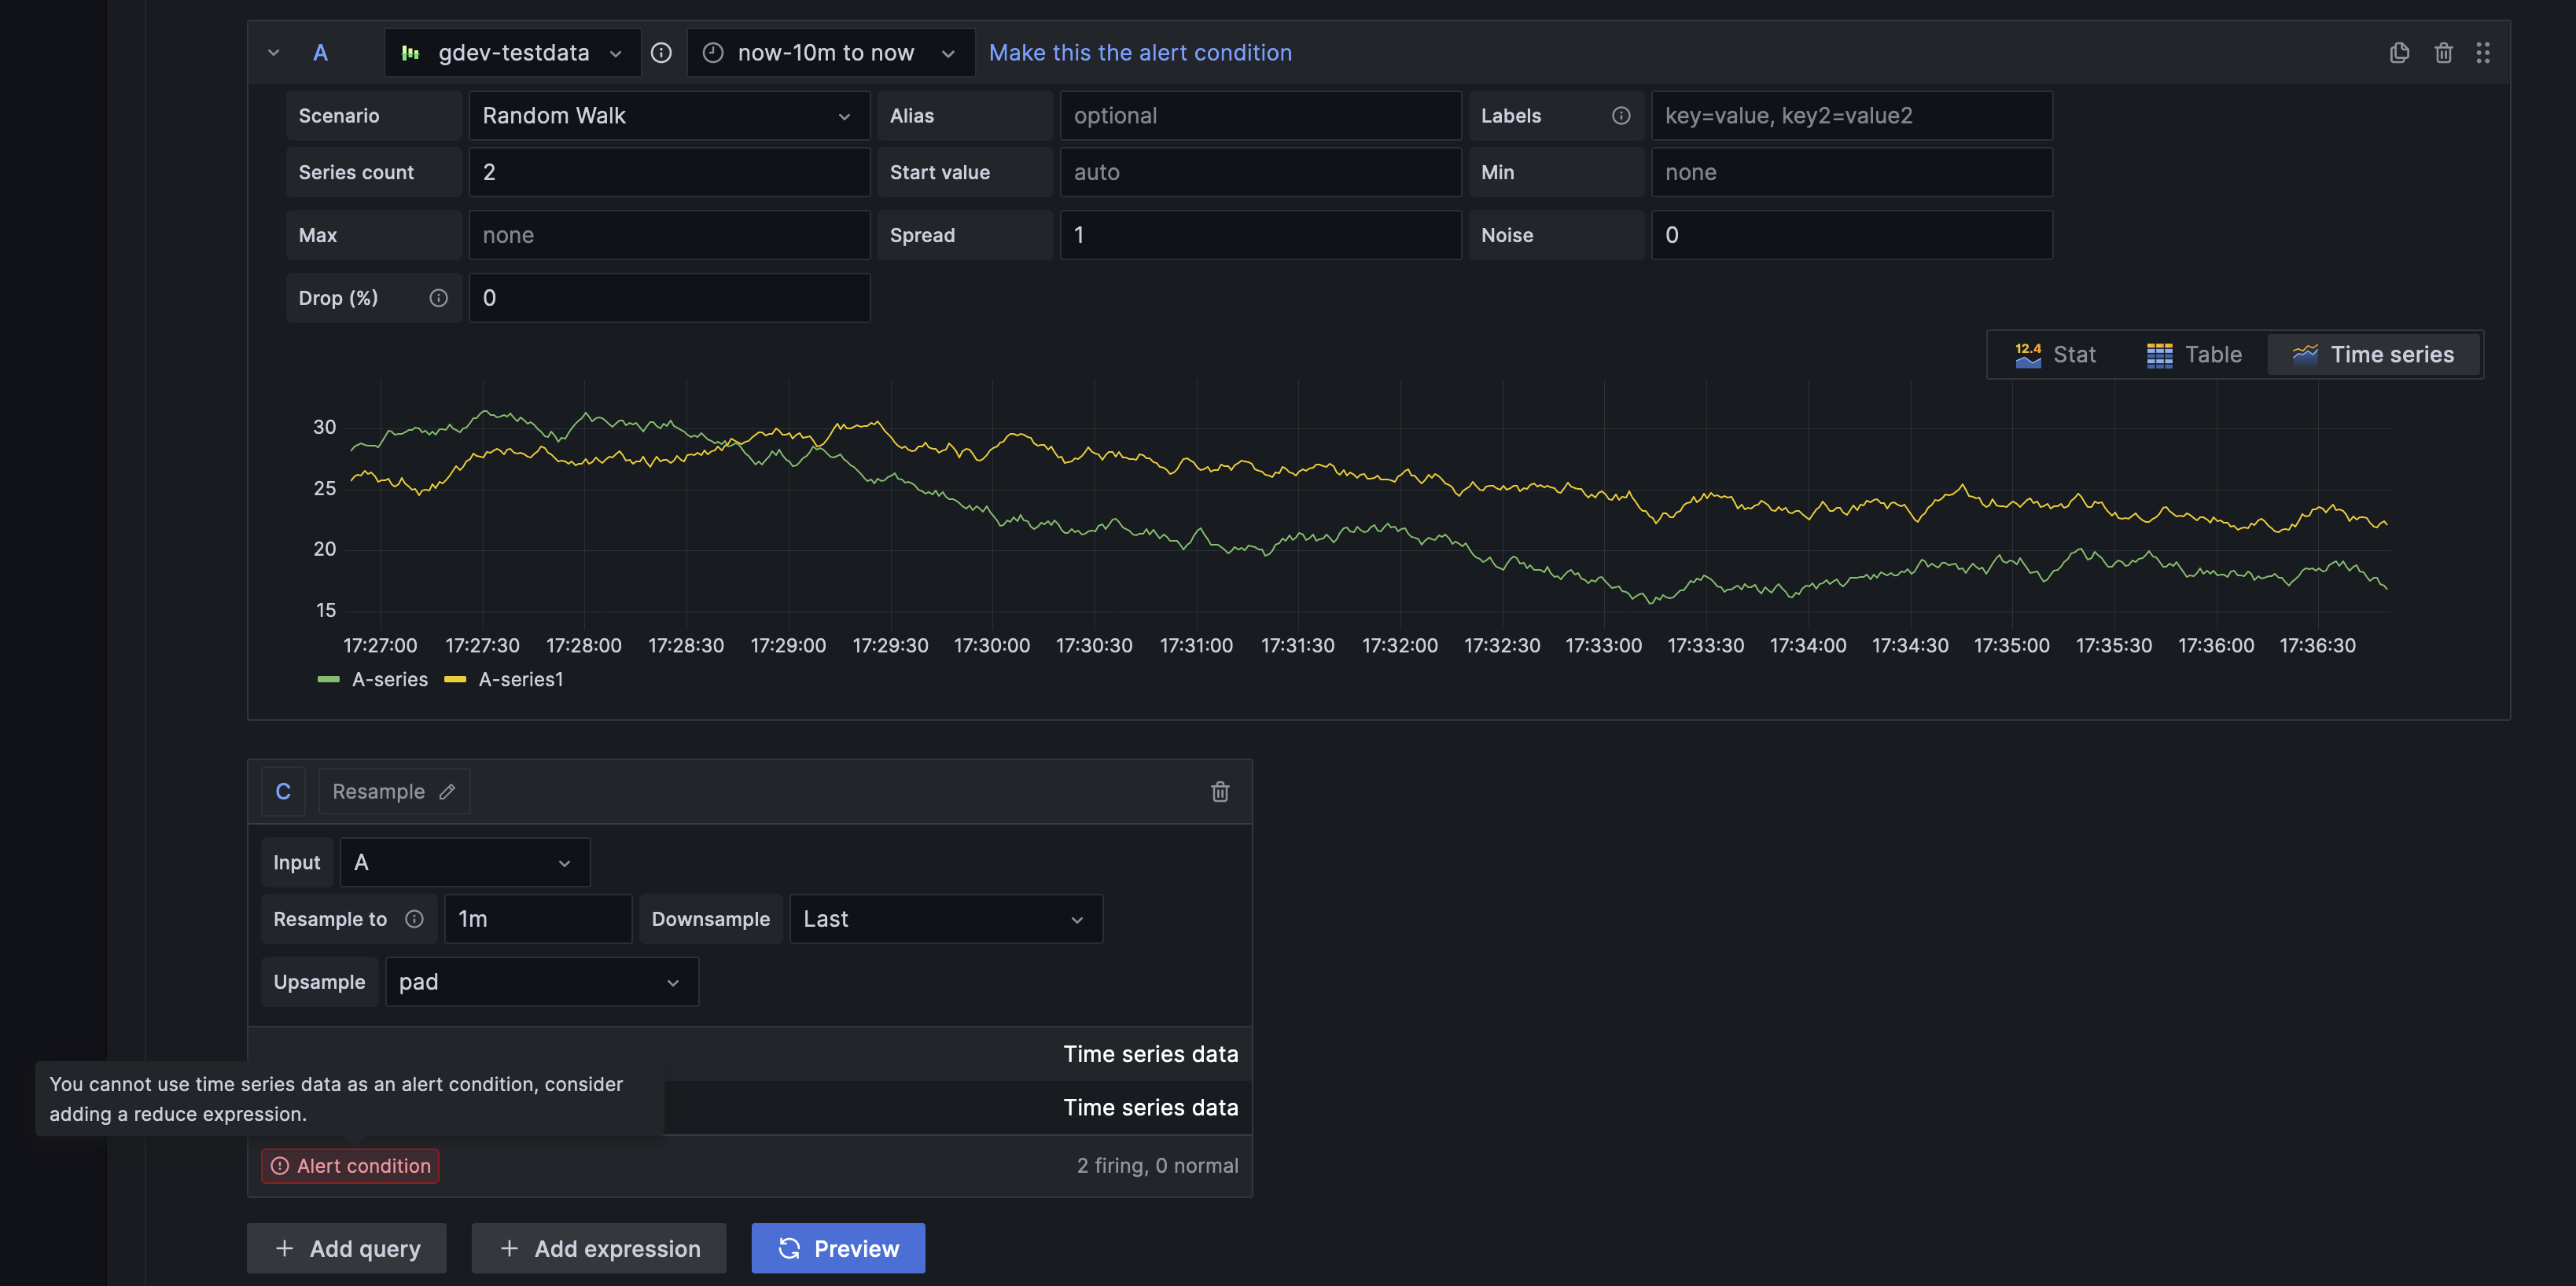Viewport: 2576px width, 1286px height.
Task: Delete the Resample expression with its trash icon
Action: (1220, 791)
